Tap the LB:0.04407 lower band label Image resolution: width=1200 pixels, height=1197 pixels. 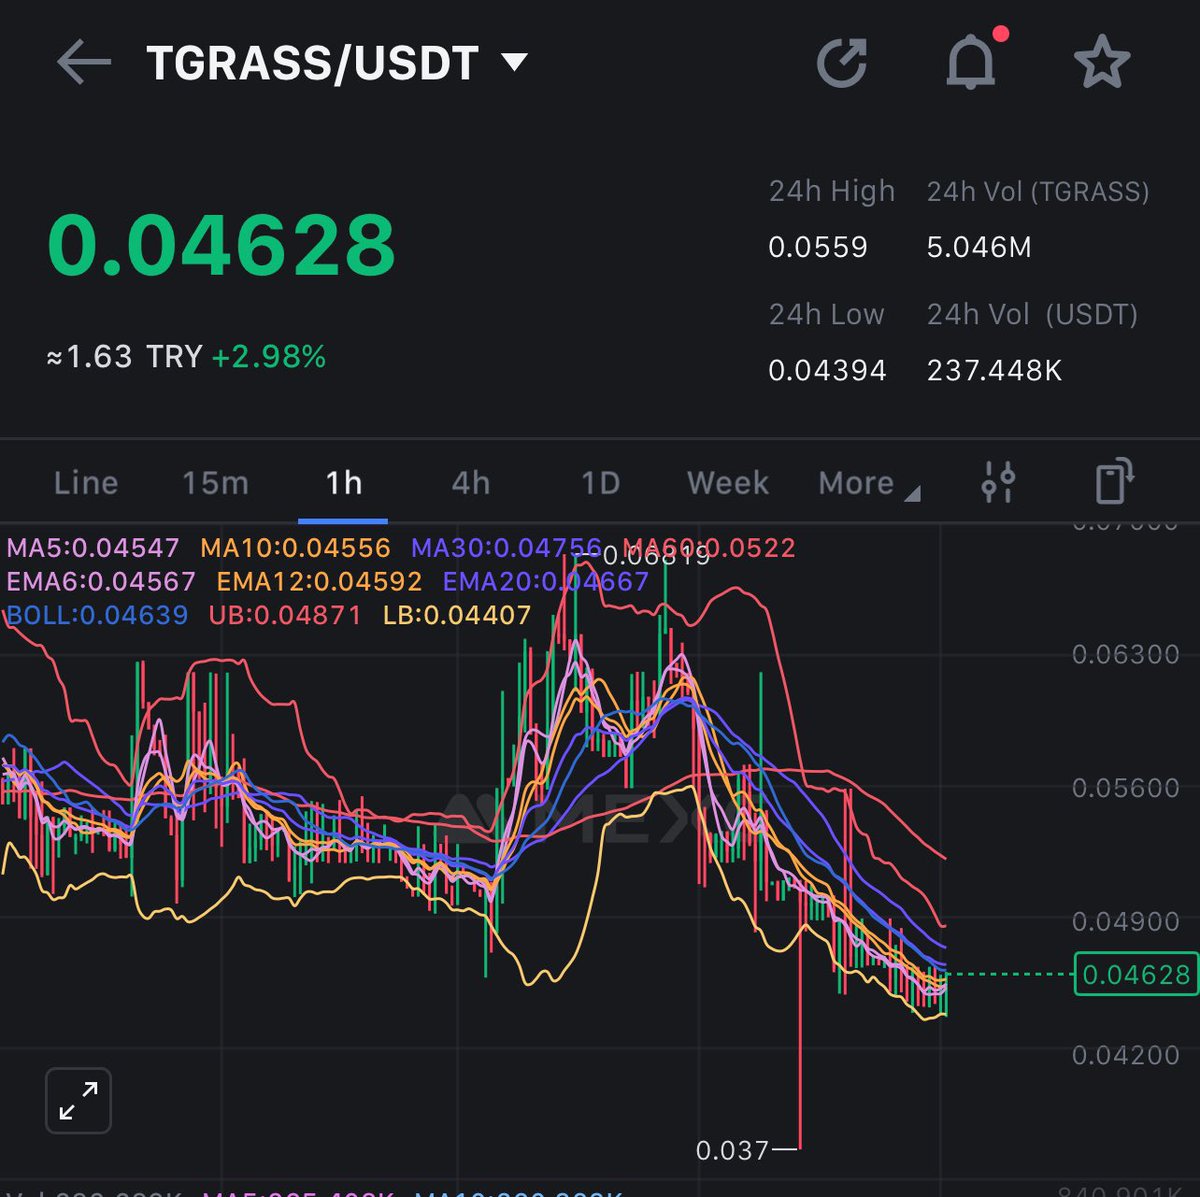pos(457,614)
